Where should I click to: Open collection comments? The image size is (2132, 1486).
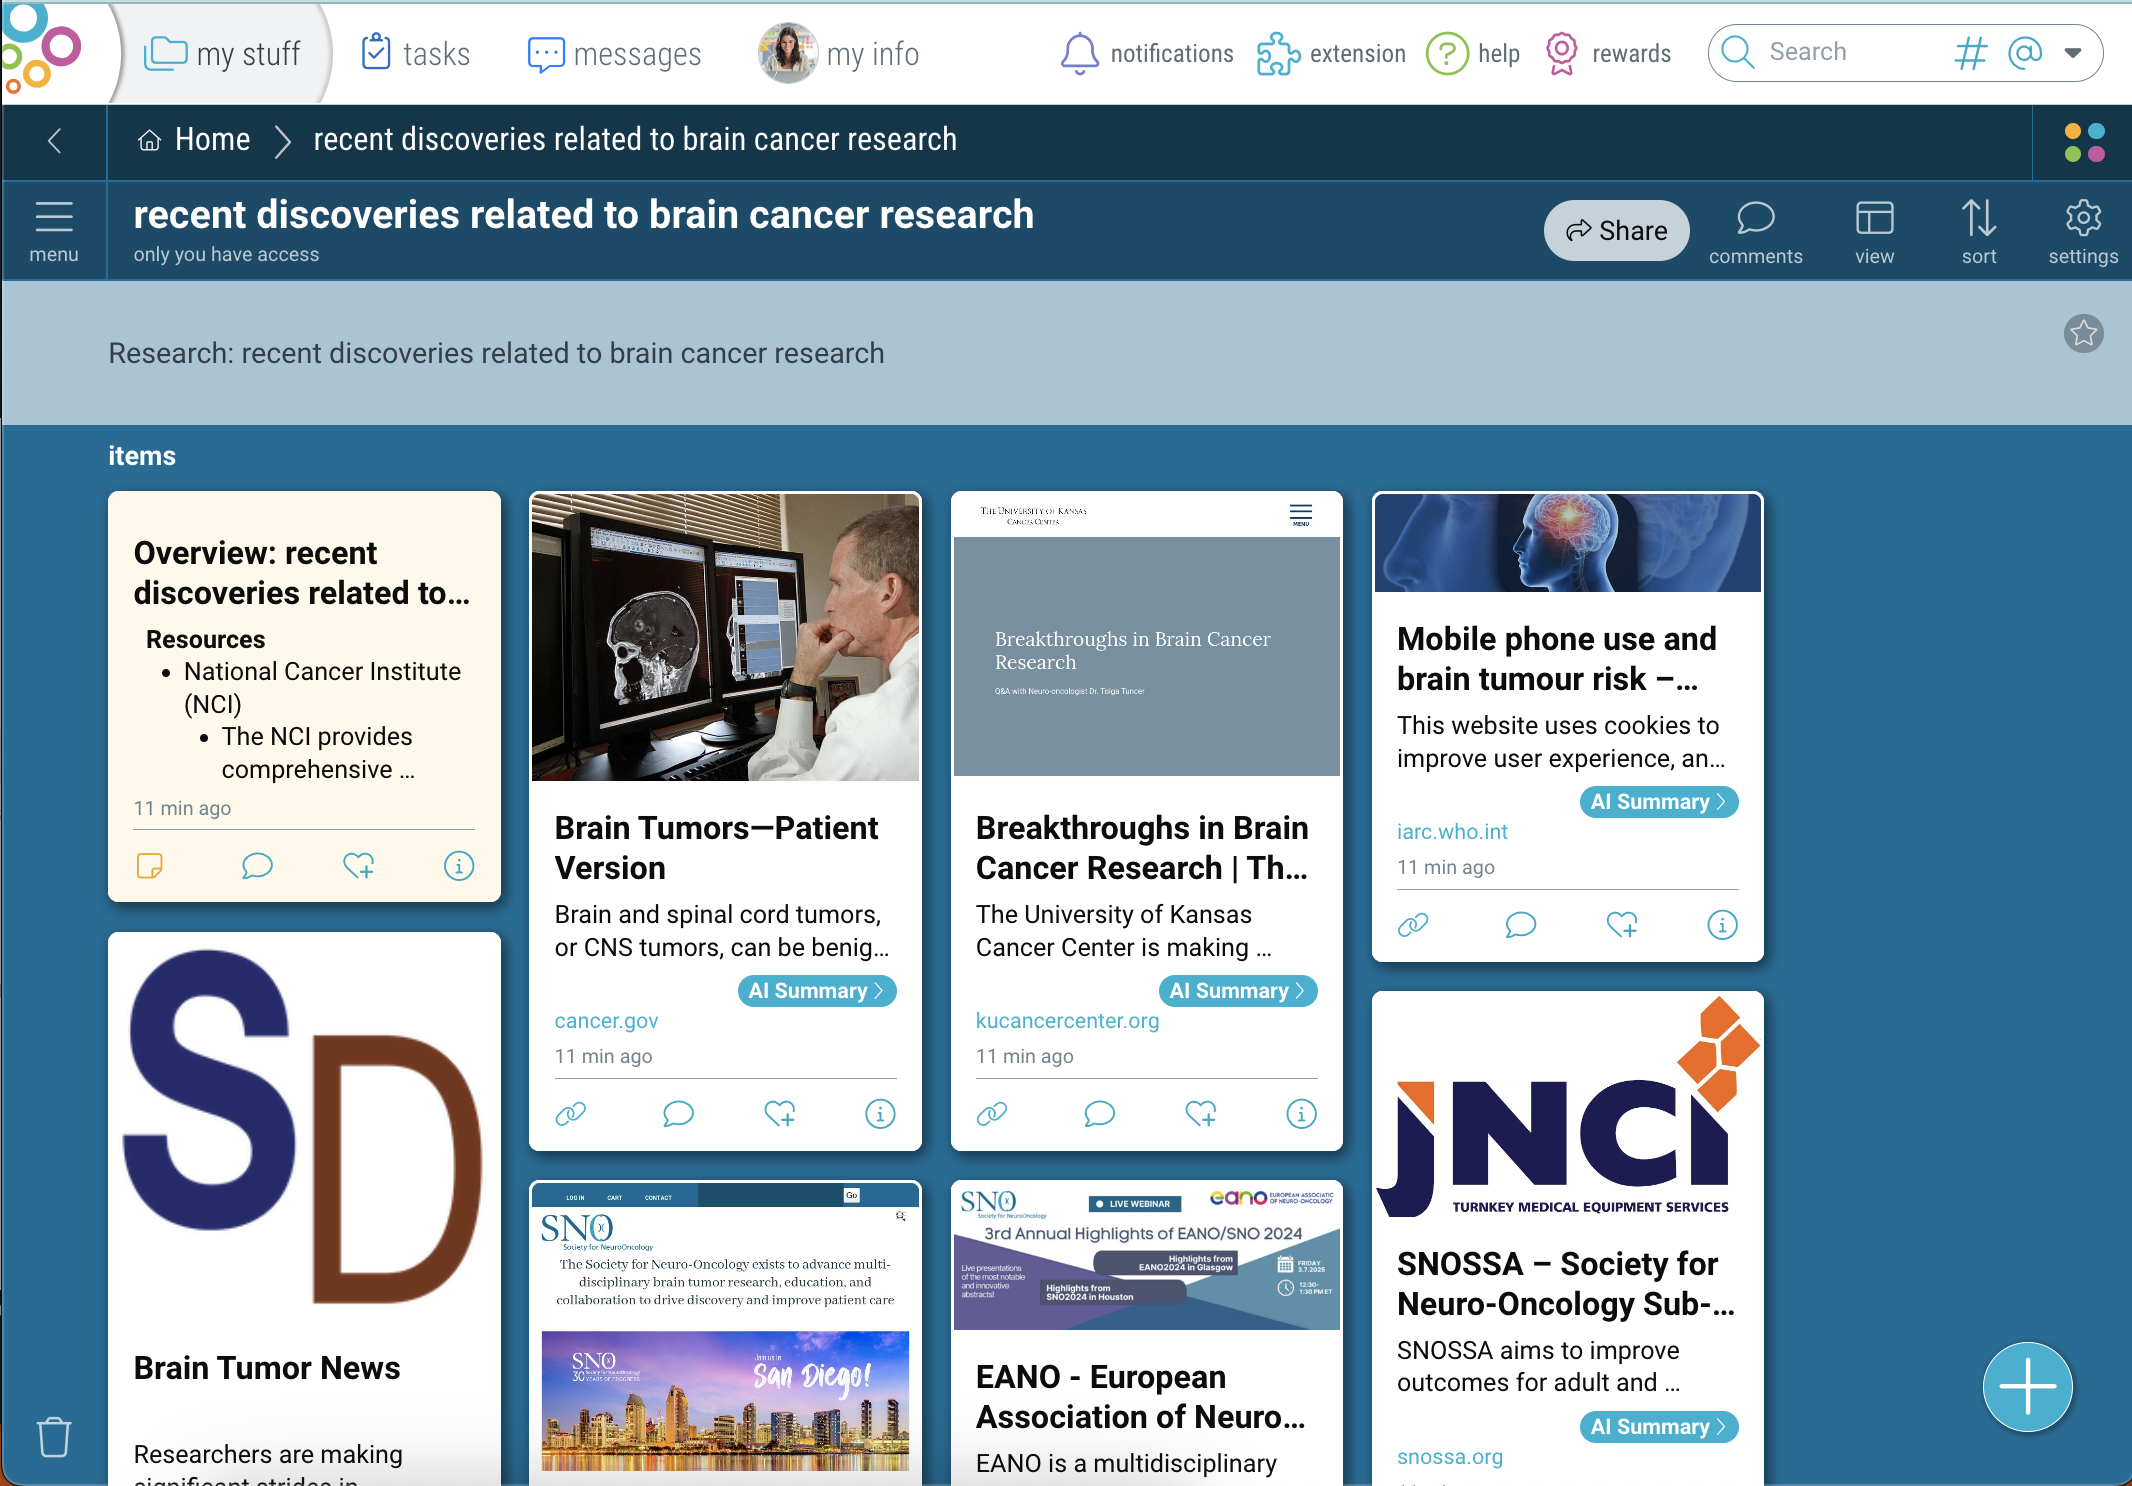click(1755, 232)
